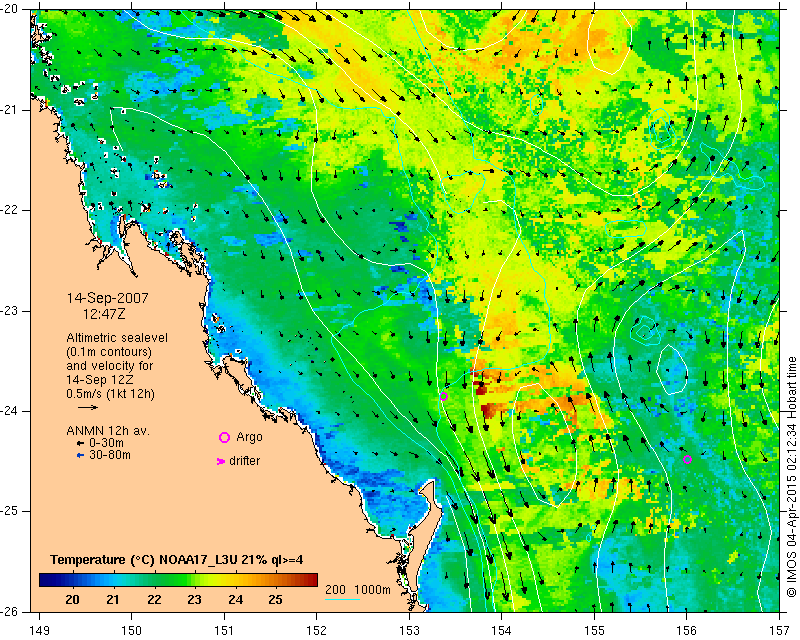Click the time text '12:47Z'
Viewport: 800px width, 640px height.
[x=104, y=314]
